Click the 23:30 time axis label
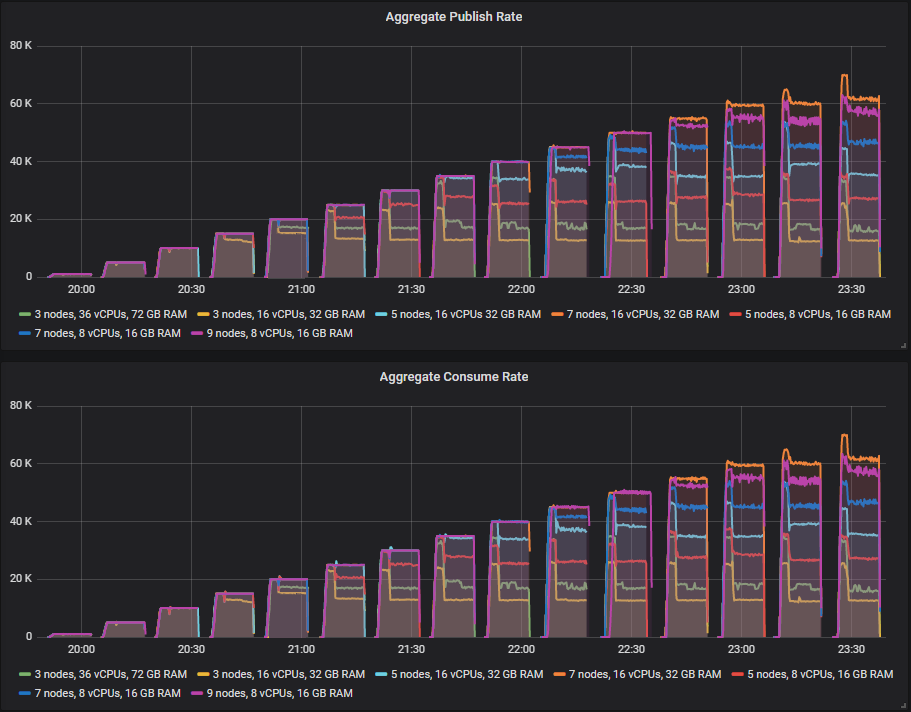911x712 pixels. click(850, 289)
